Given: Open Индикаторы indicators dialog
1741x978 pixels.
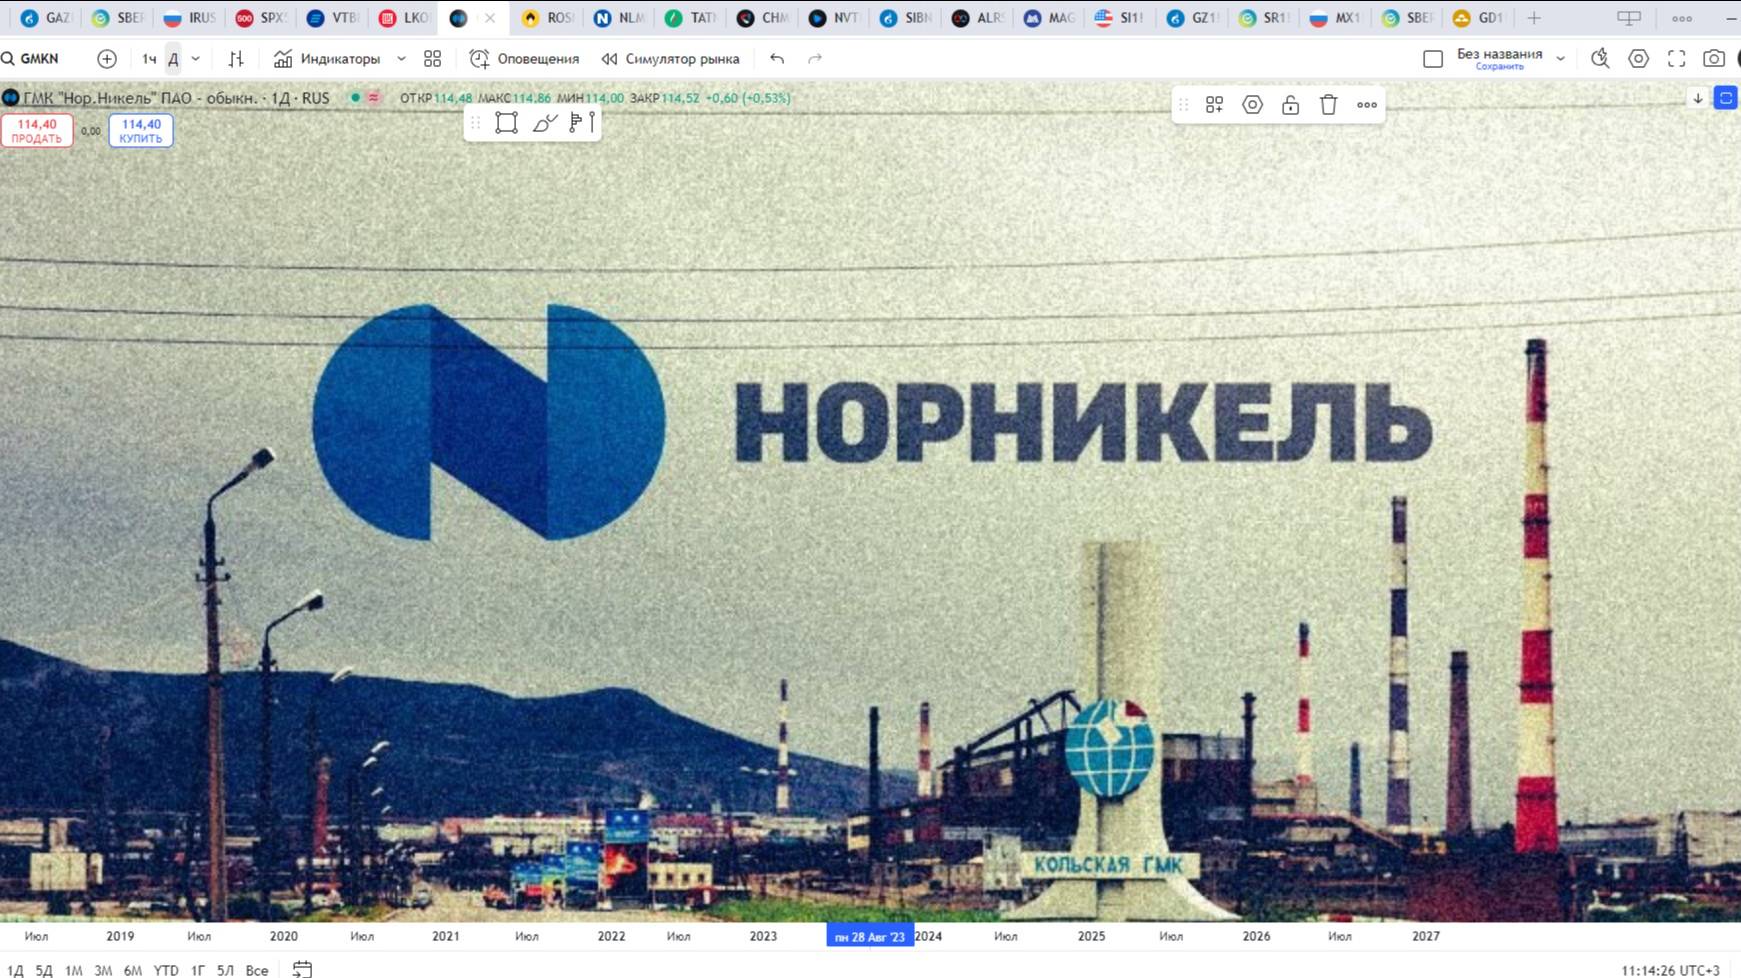Looking at the screenshot, I should [x=328, y=59].
